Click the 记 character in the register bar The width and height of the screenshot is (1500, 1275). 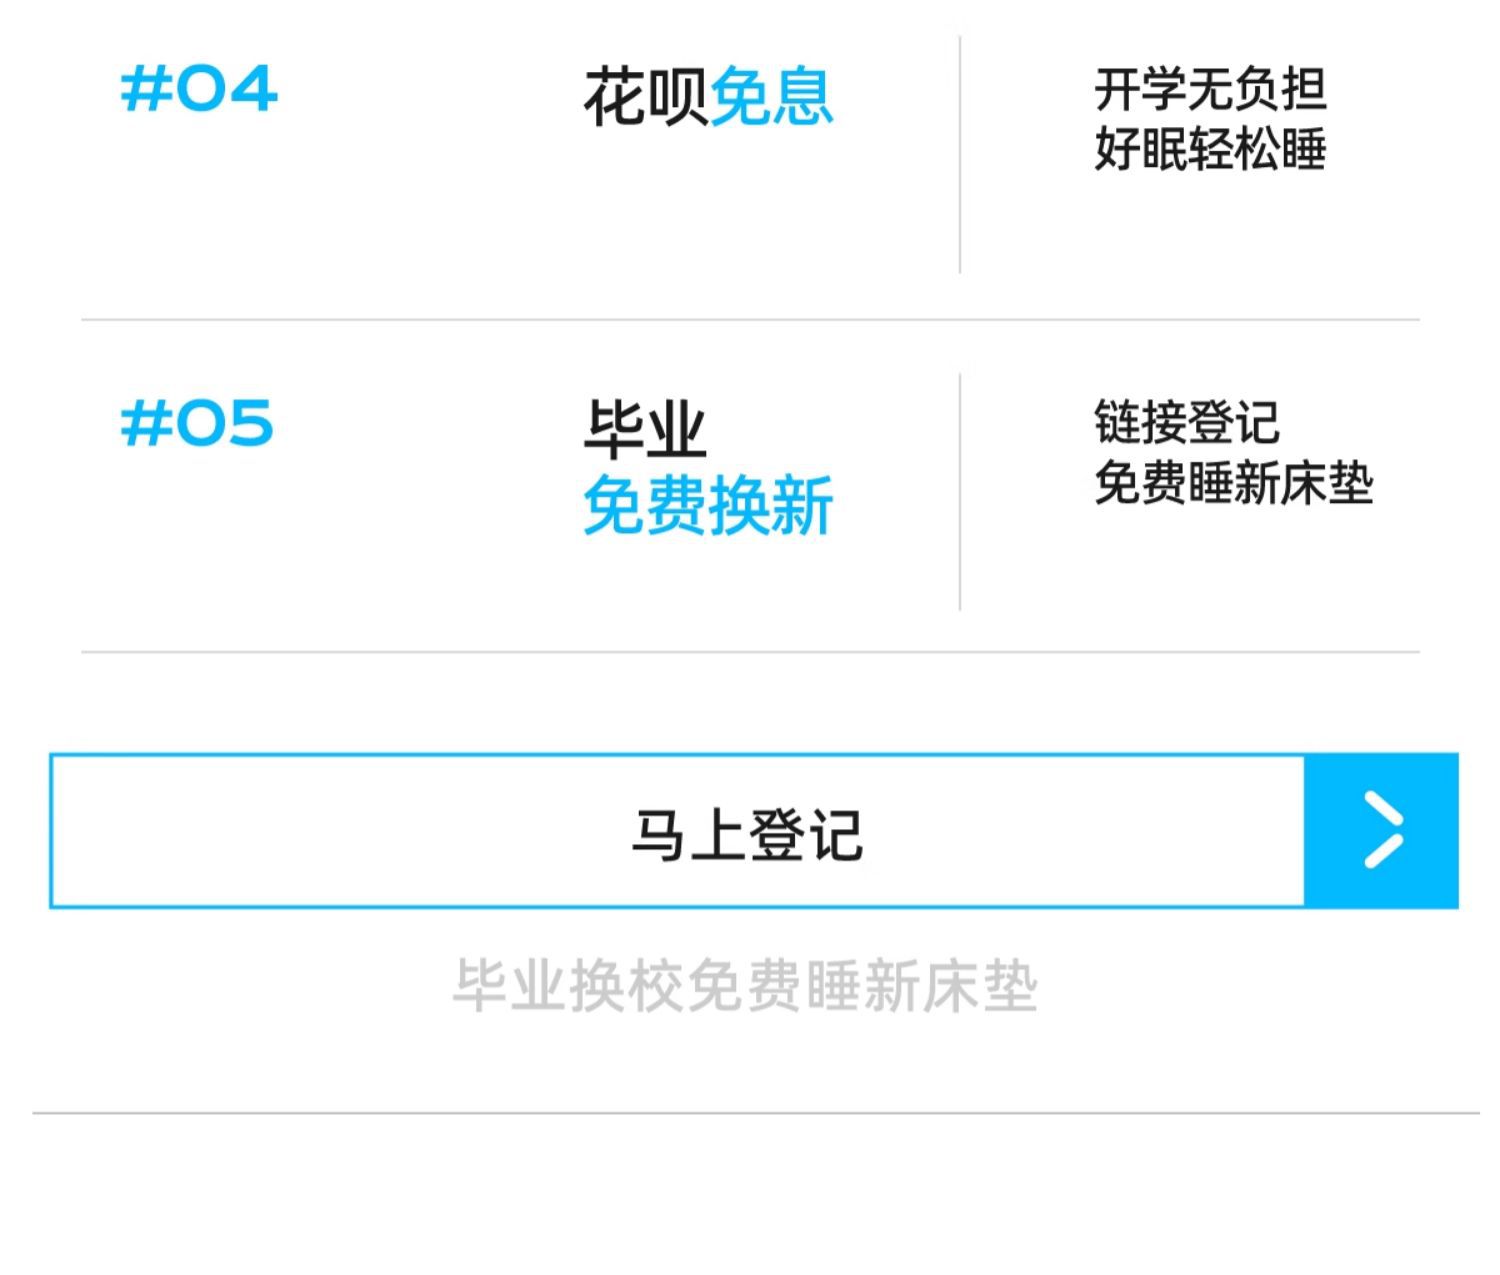click(836, 835)
